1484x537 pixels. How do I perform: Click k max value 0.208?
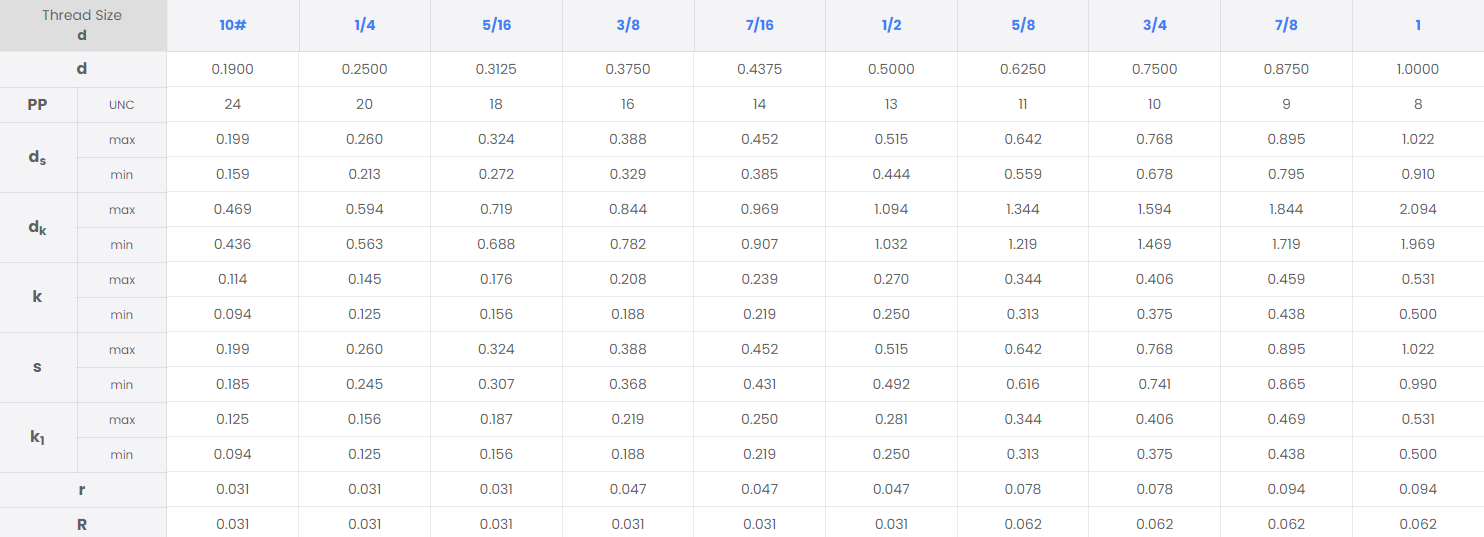[628, 279]
